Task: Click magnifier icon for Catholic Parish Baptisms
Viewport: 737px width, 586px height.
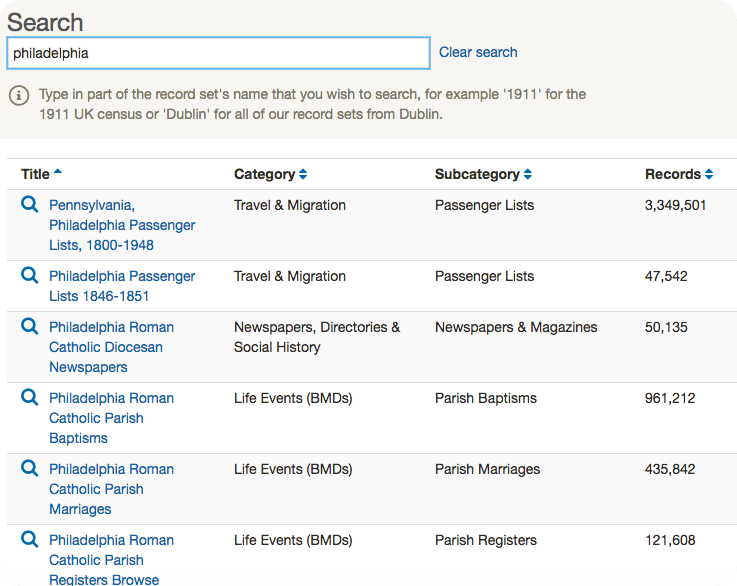Action: (30, 398)
